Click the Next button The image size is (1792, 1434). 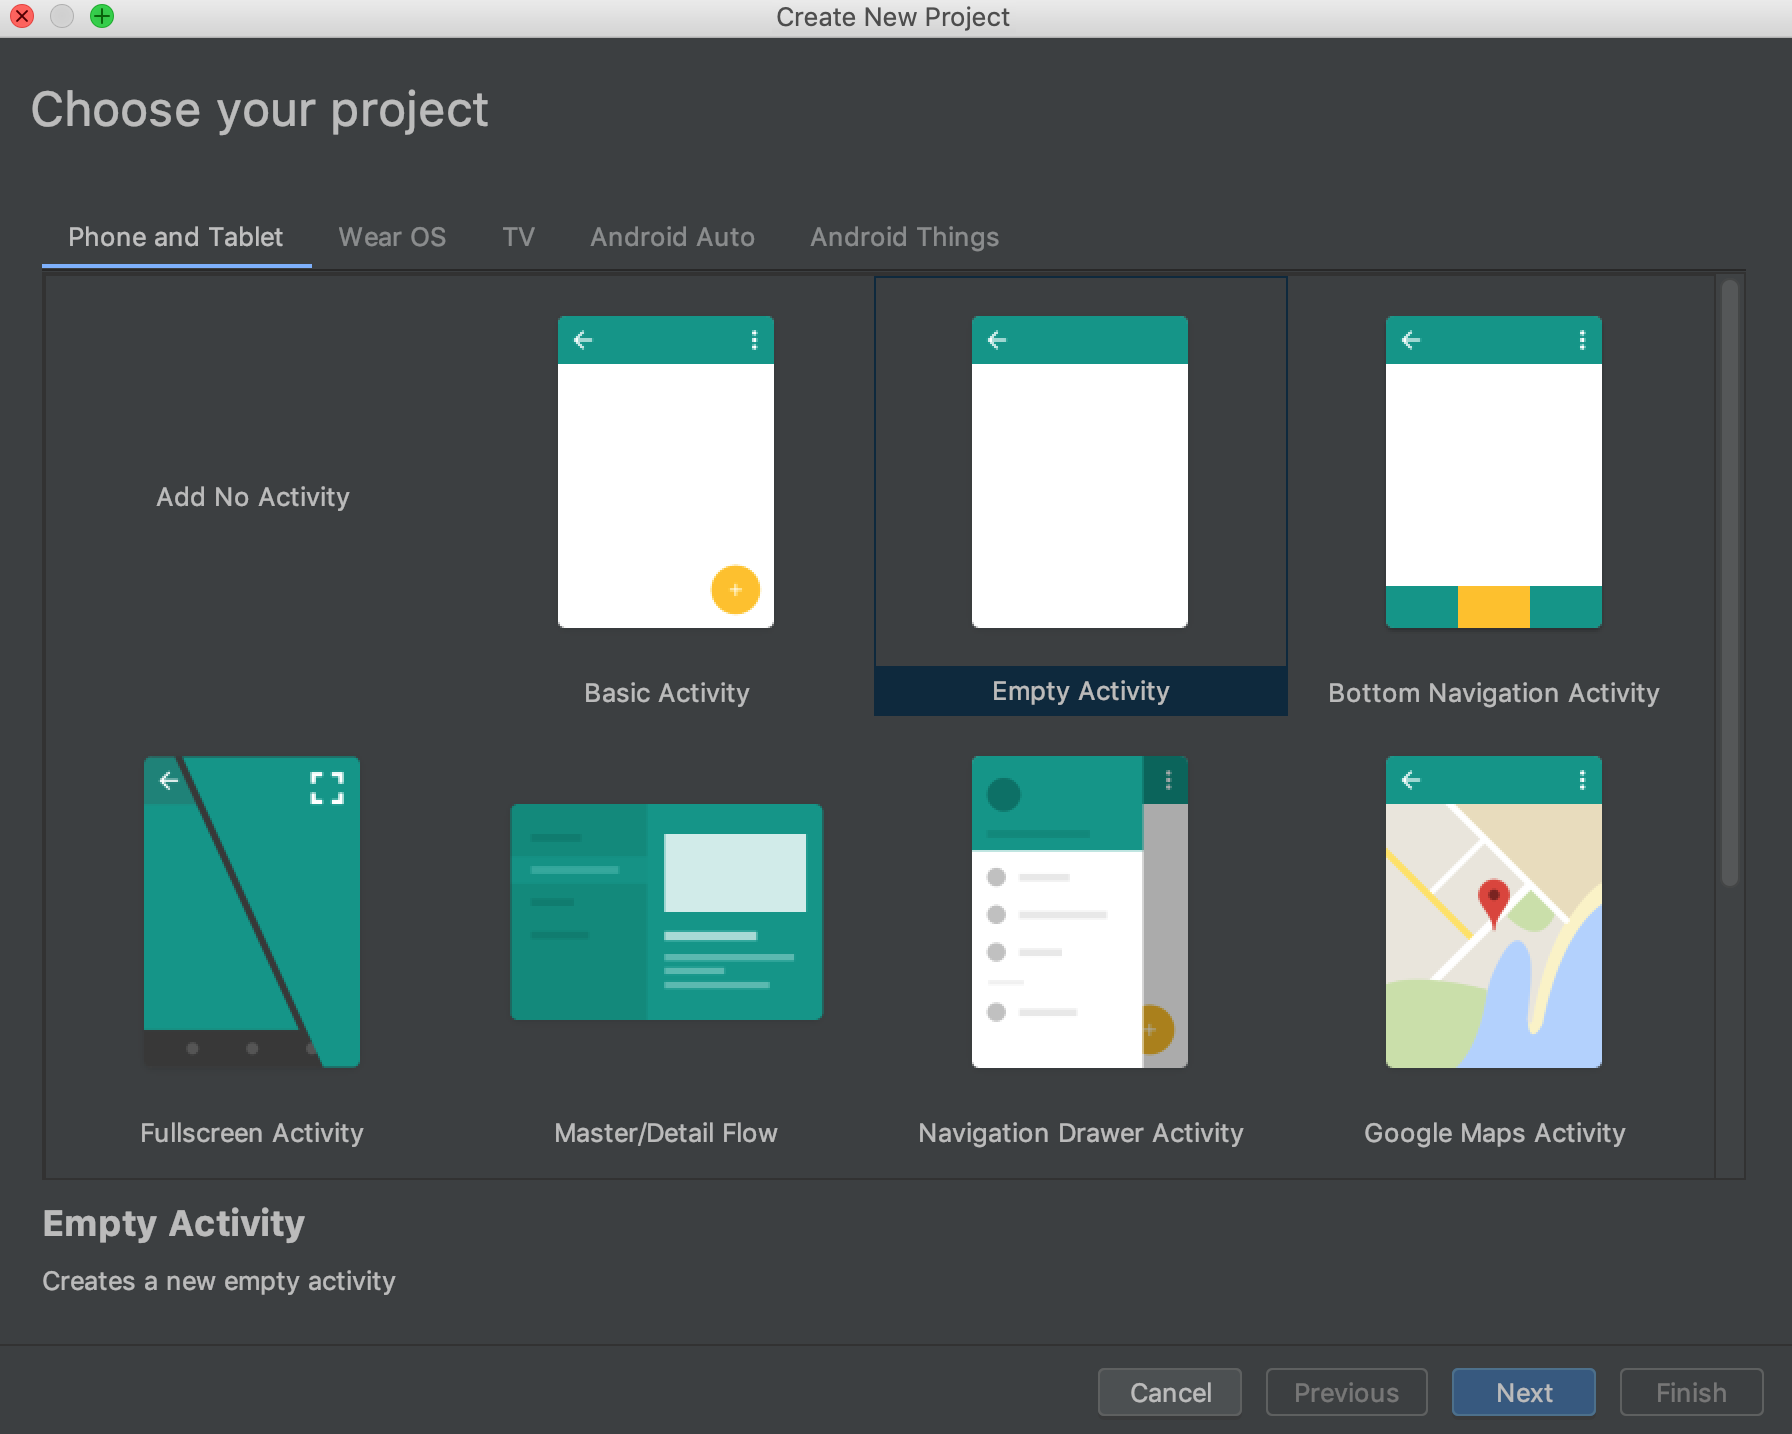[x=1523, y=1392]
